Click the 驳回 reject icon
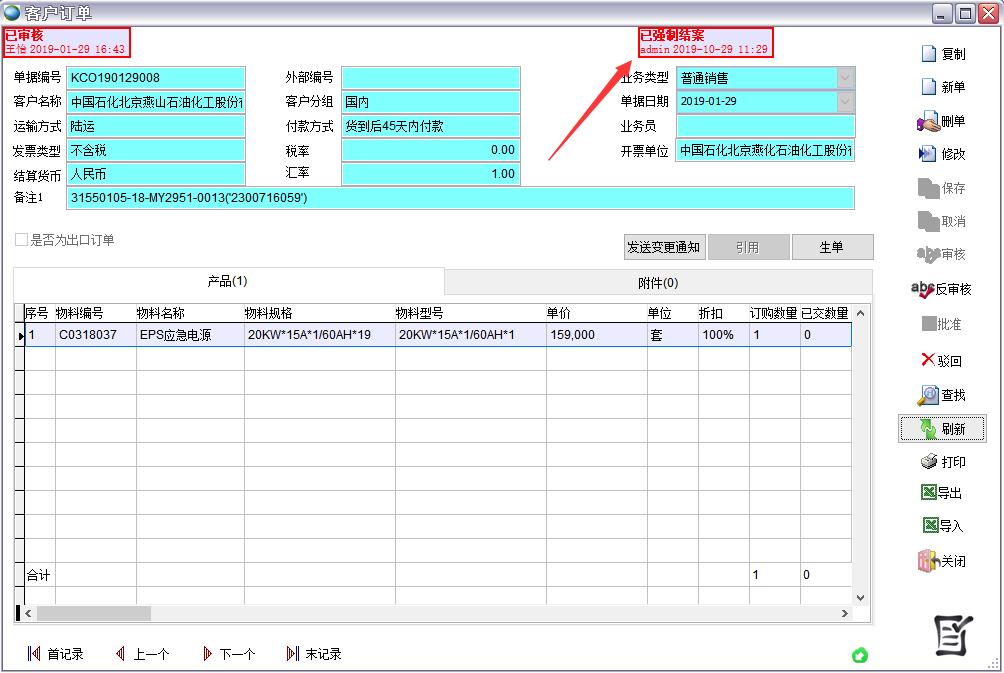Screen dimensions: 1004x673 point(928,360)
